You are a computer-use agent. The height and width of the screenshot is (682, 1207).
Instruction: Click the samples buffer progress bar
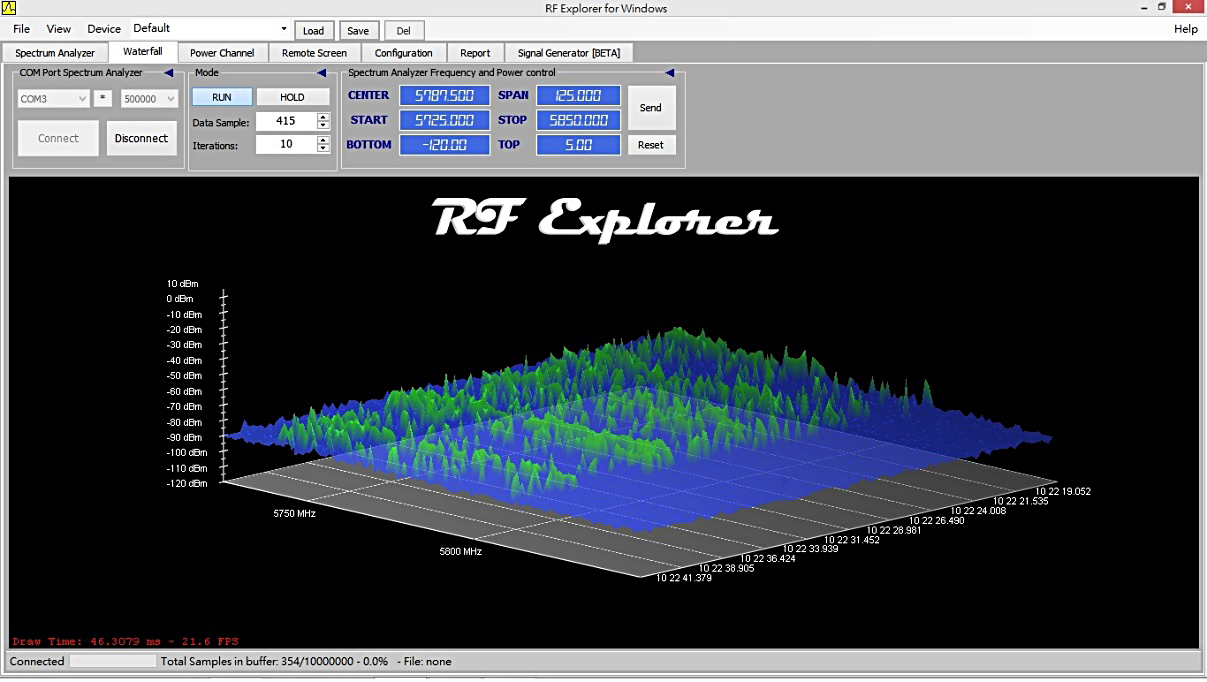tap(112, 661)
